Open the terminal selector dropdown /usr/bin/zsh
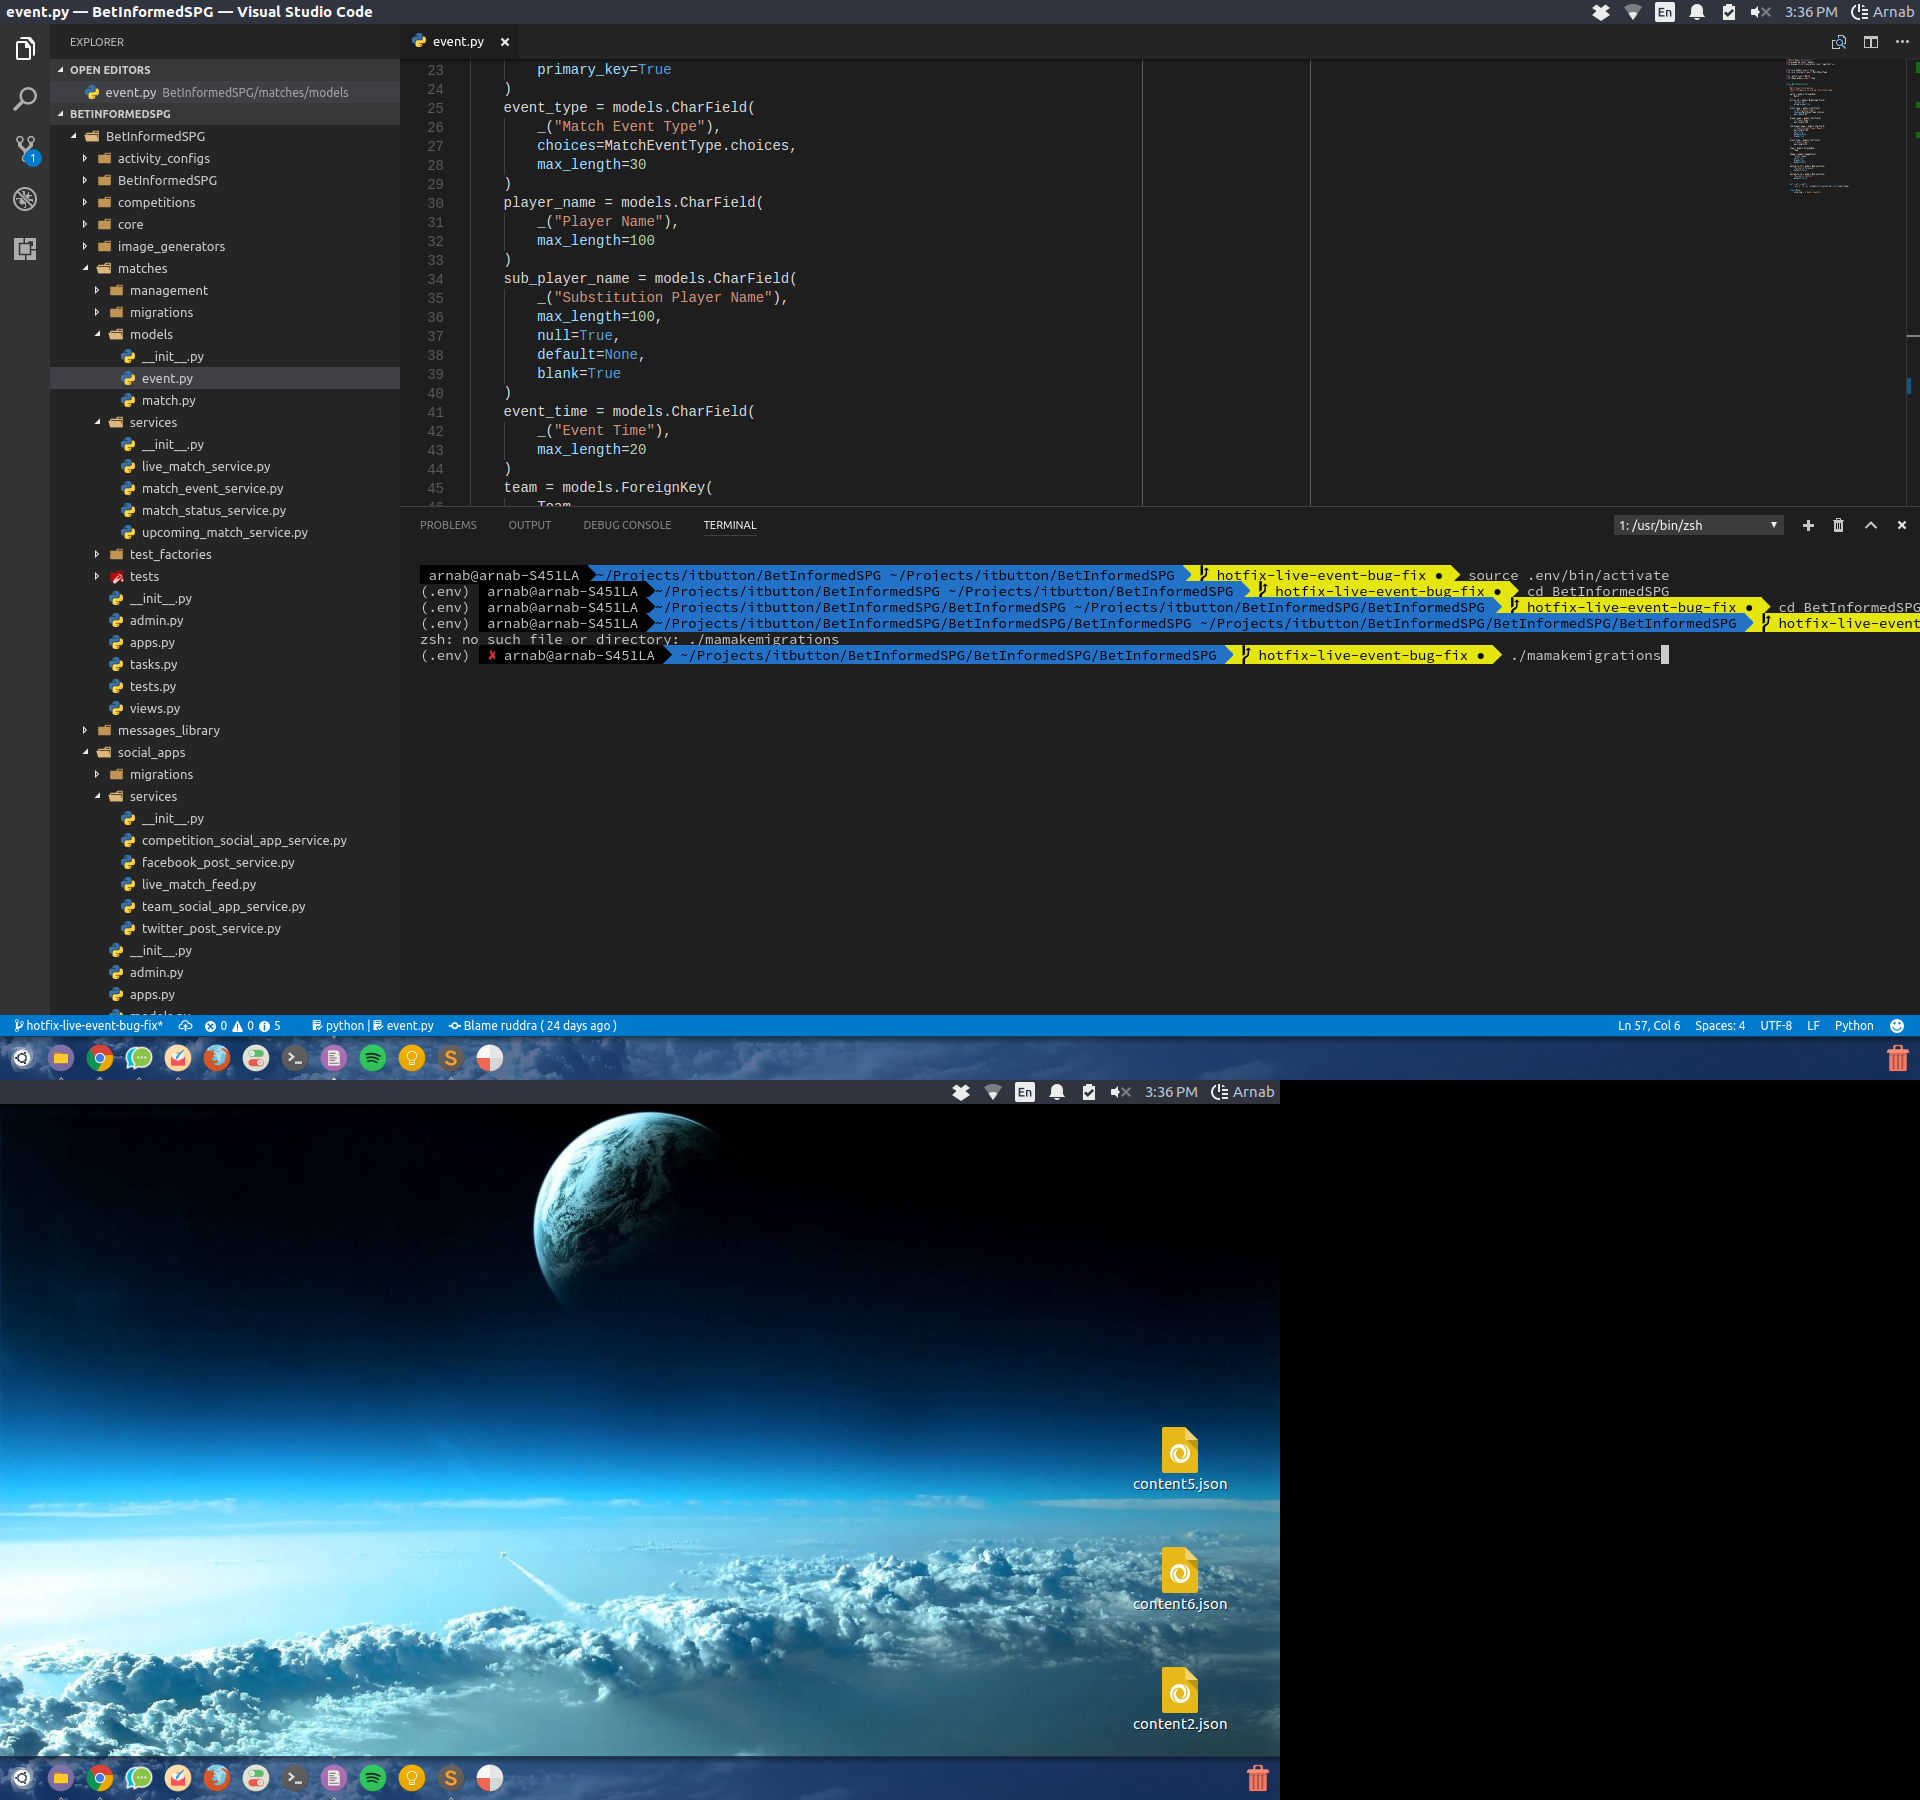This screenshot has height=1800, width=1920. (1698, 525)
